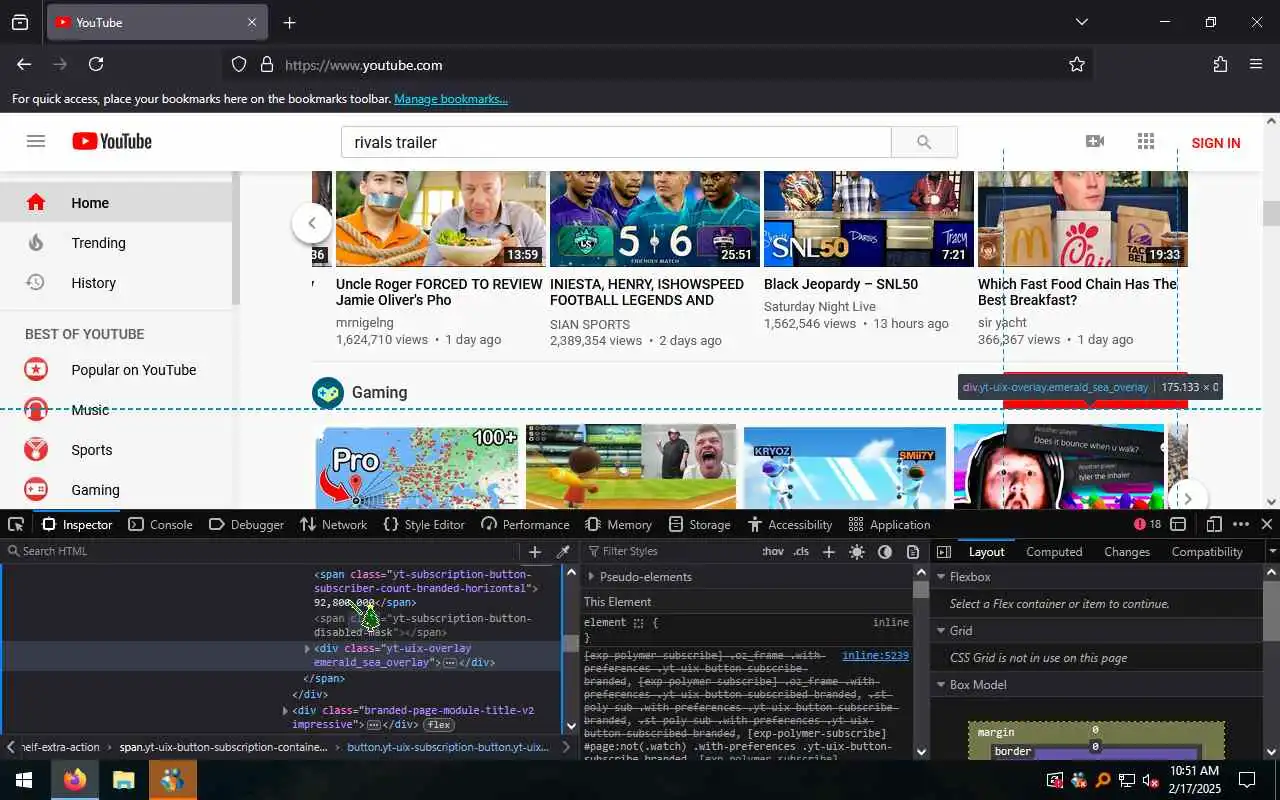Screen dimensions: 1280x800
Task: Open the YouTube hamburger guide menu
Action: (36, 142)
